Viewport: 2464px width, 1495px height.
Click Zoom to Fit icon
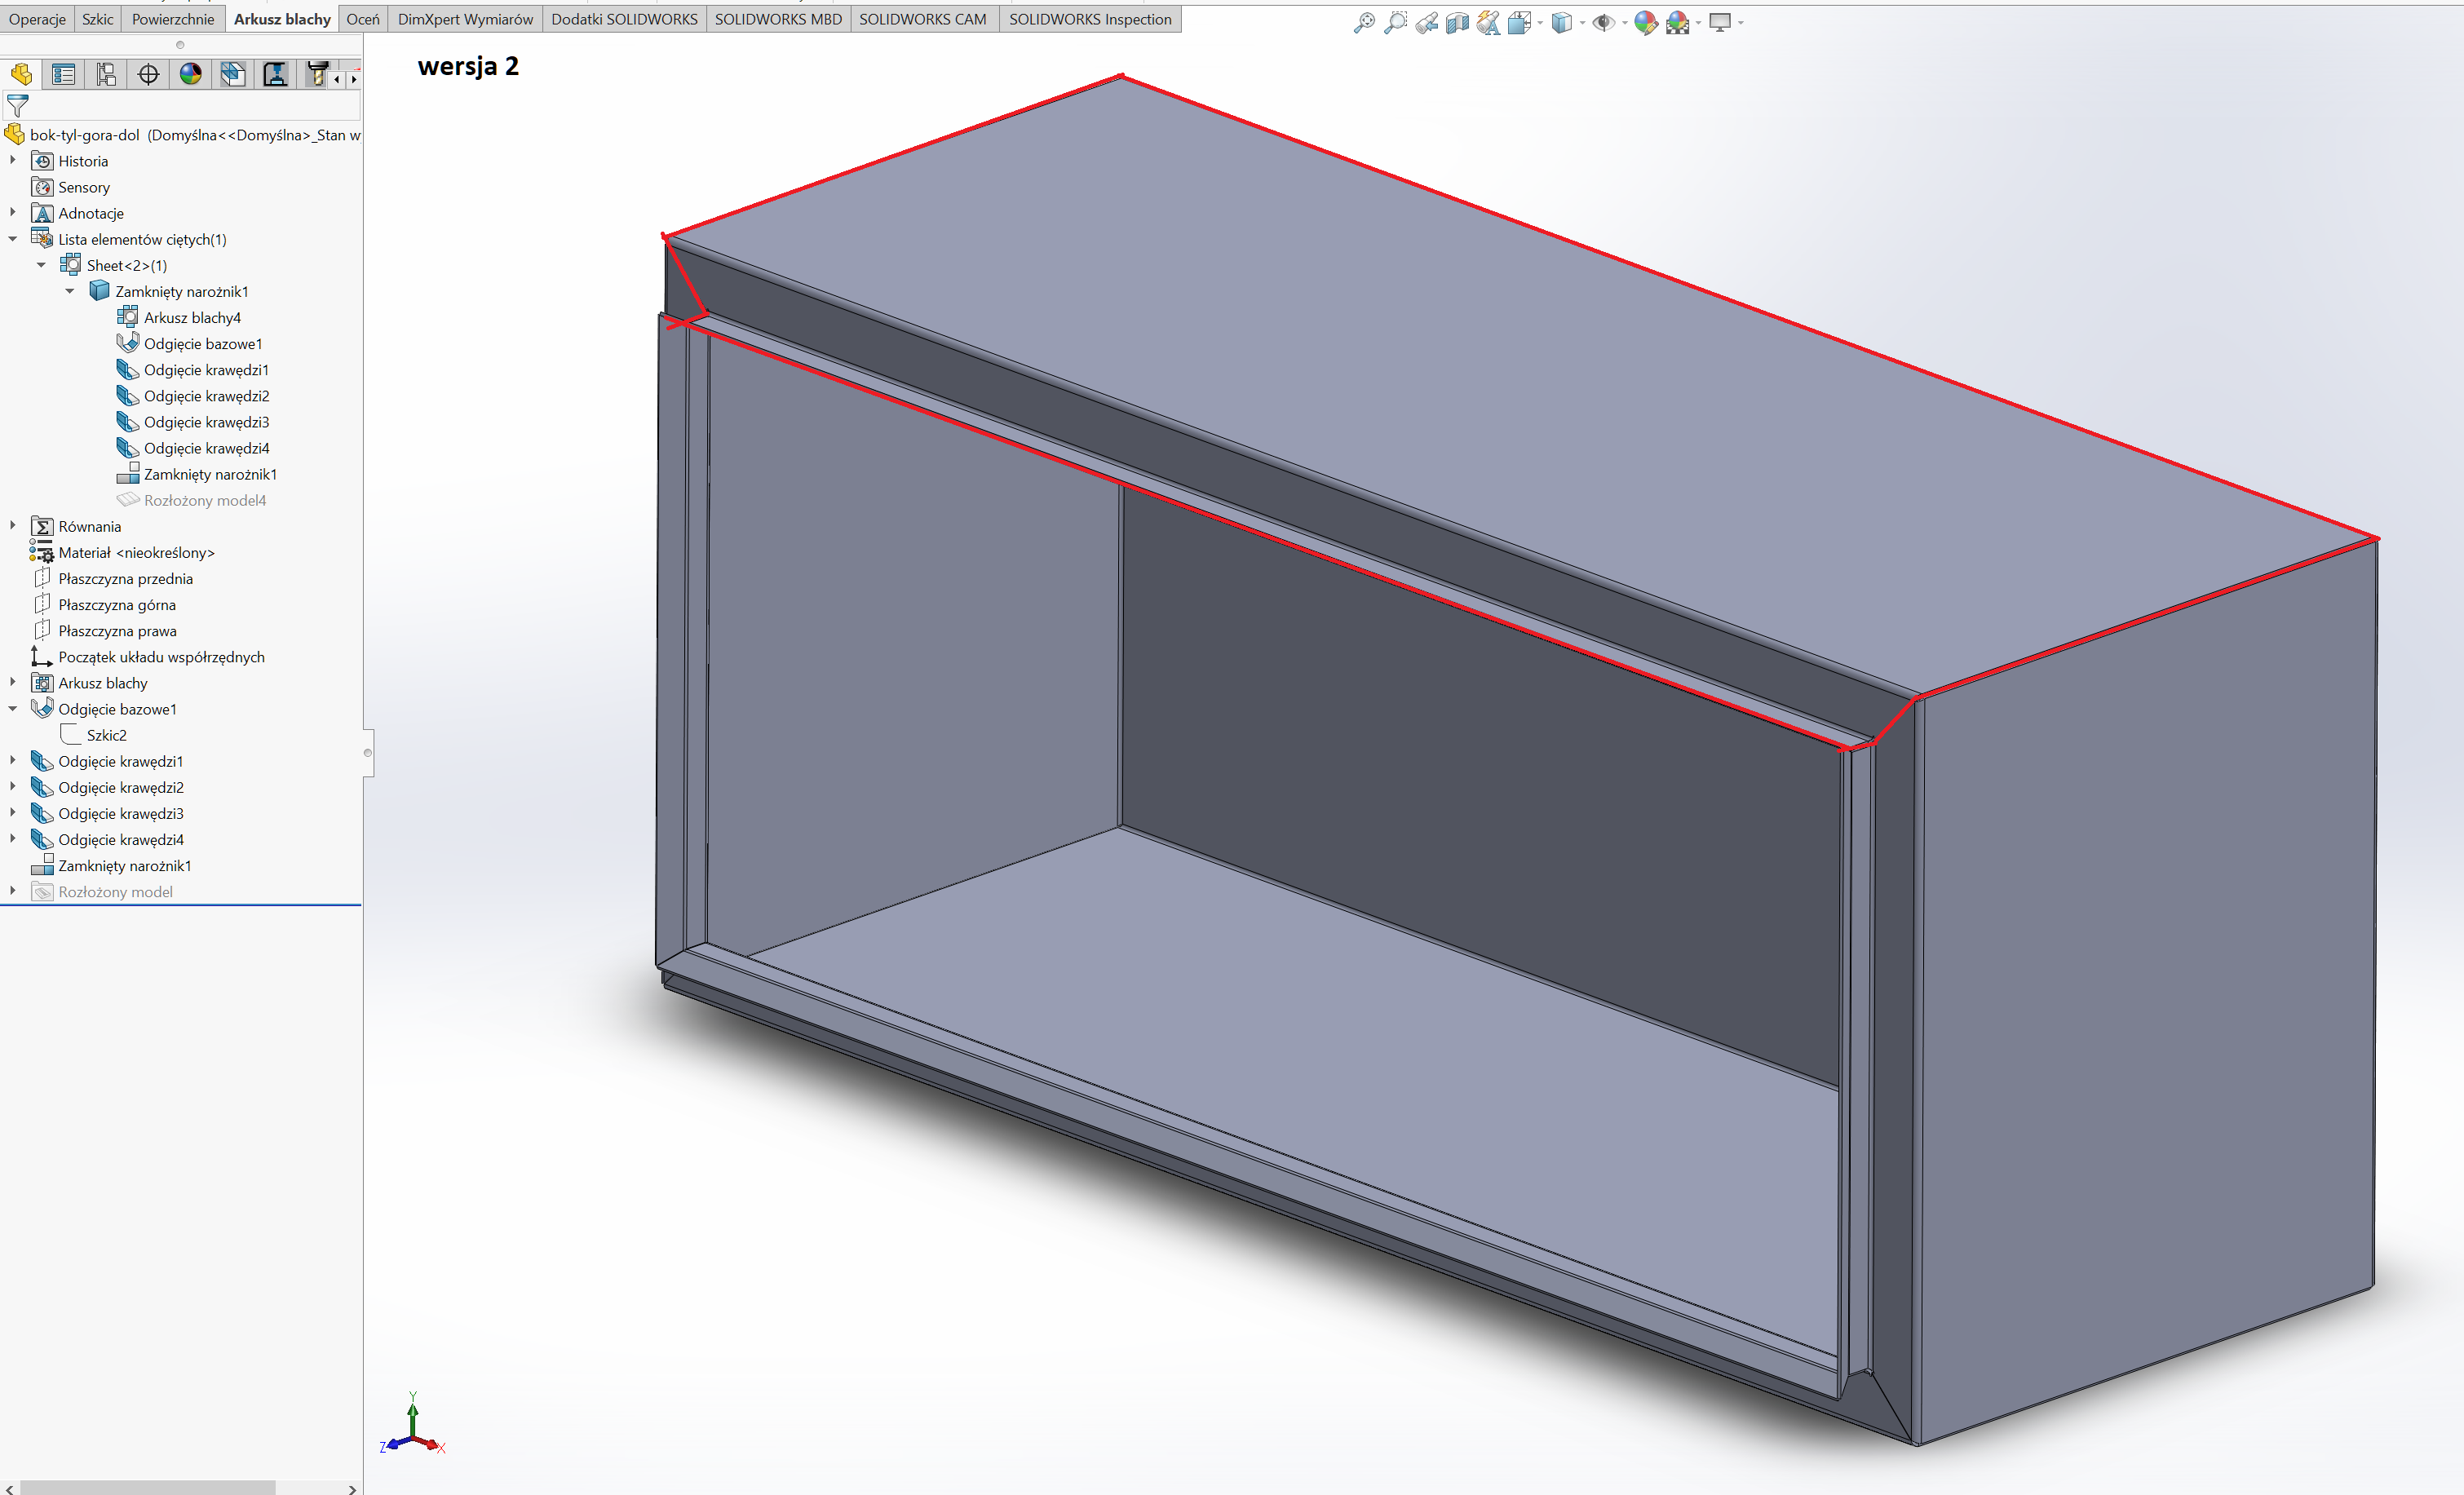[x=1364, y=22]
